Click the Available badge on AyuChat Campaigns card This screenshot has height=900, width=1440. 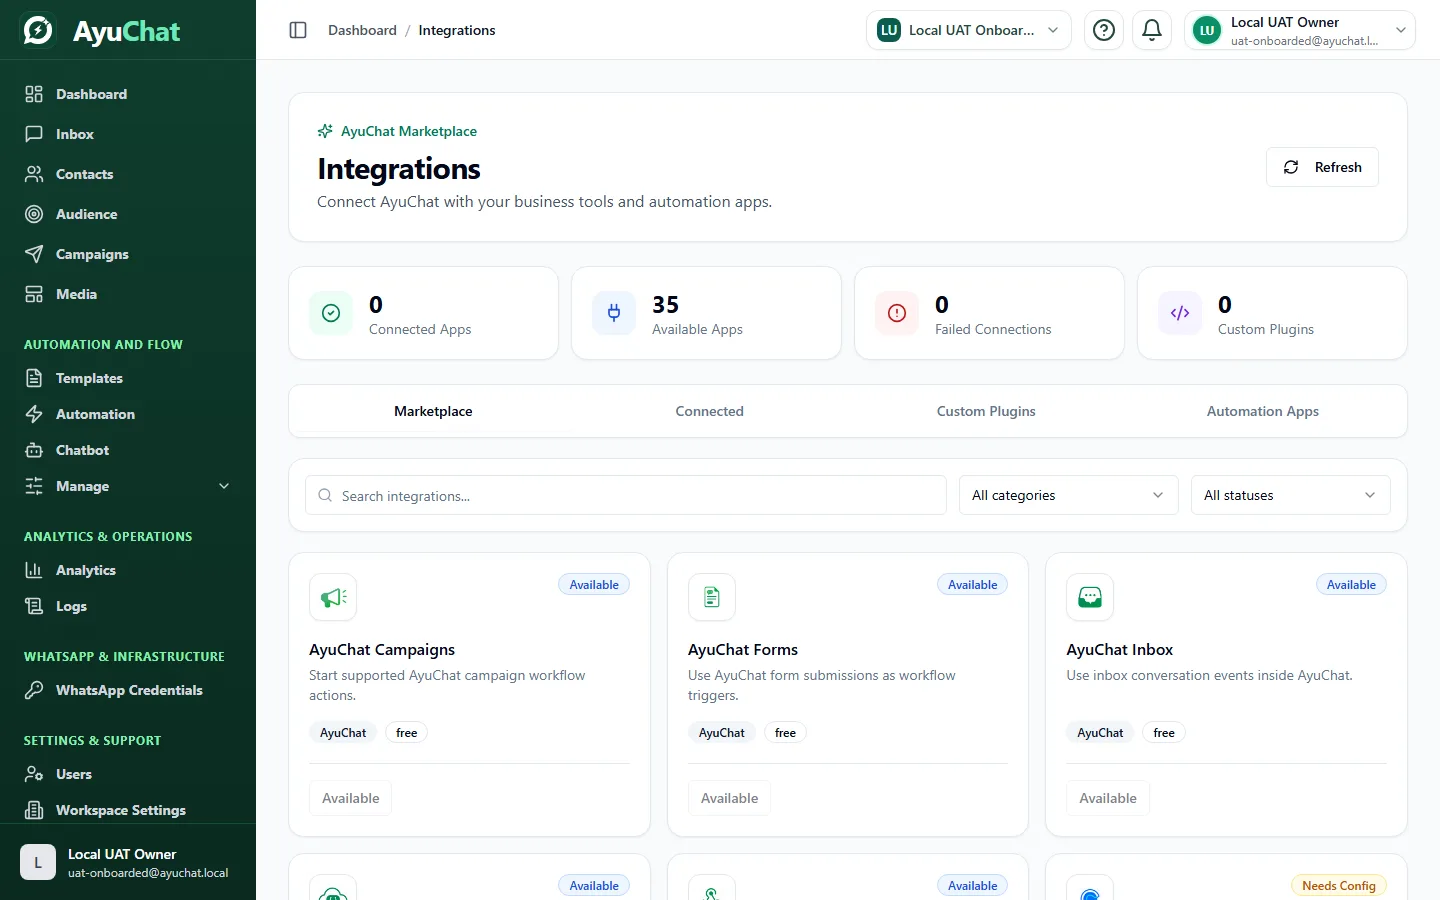pos(594,585)
